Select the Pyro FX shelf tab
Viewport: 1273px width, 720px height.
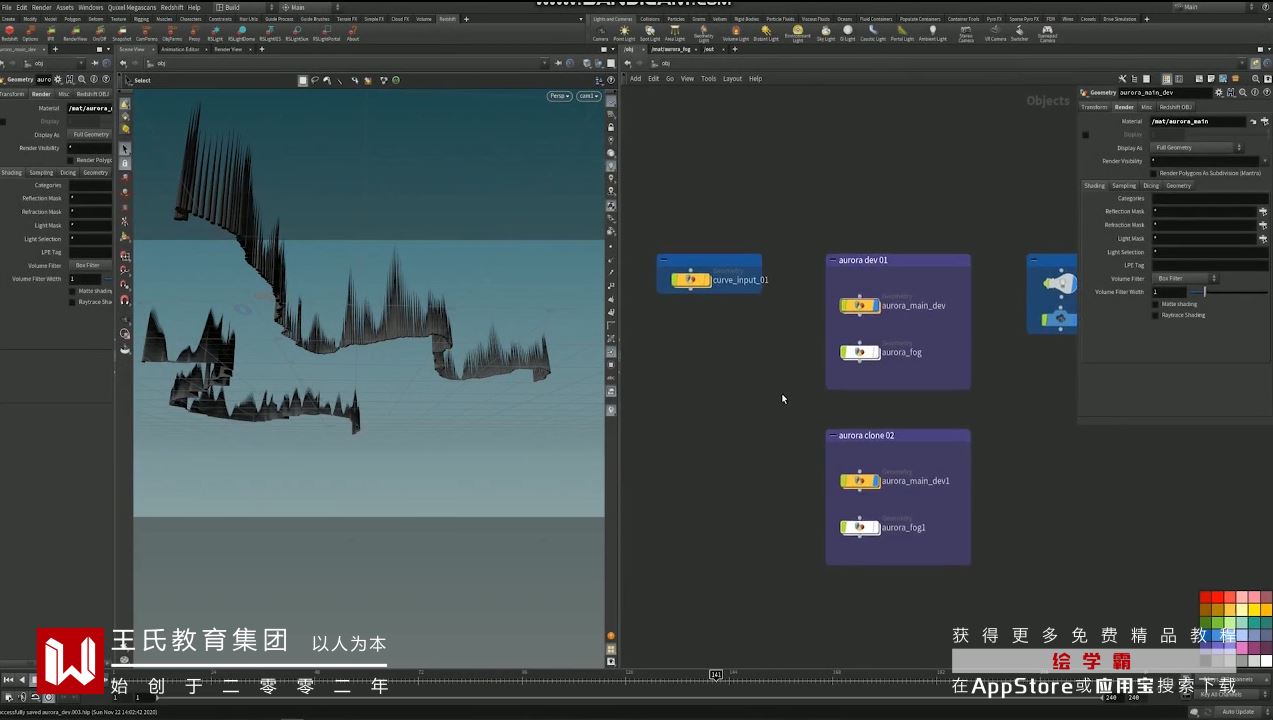pyautogui.click(x=994, y=19)
